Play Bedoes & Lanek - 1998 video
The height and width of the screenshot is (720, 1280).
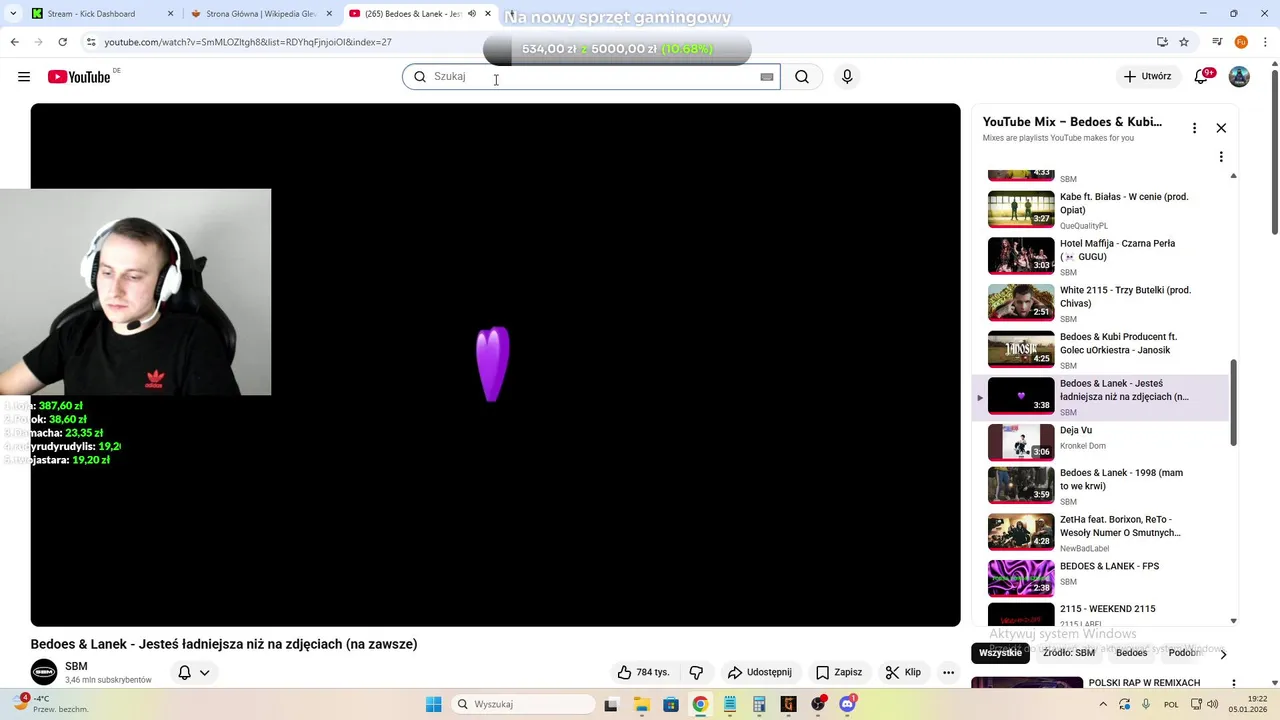point(1100,486)
